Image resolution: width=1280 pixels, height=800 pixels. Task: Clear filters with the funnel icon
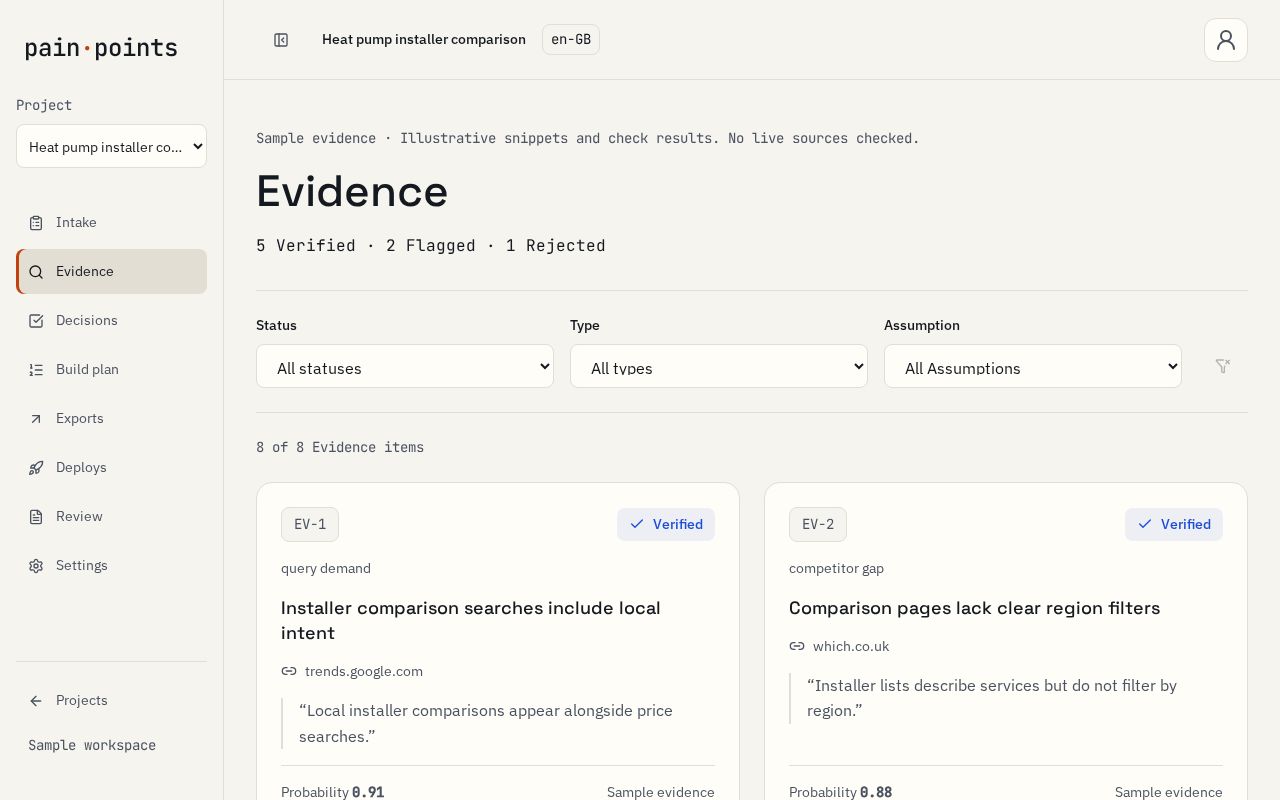1222,366
